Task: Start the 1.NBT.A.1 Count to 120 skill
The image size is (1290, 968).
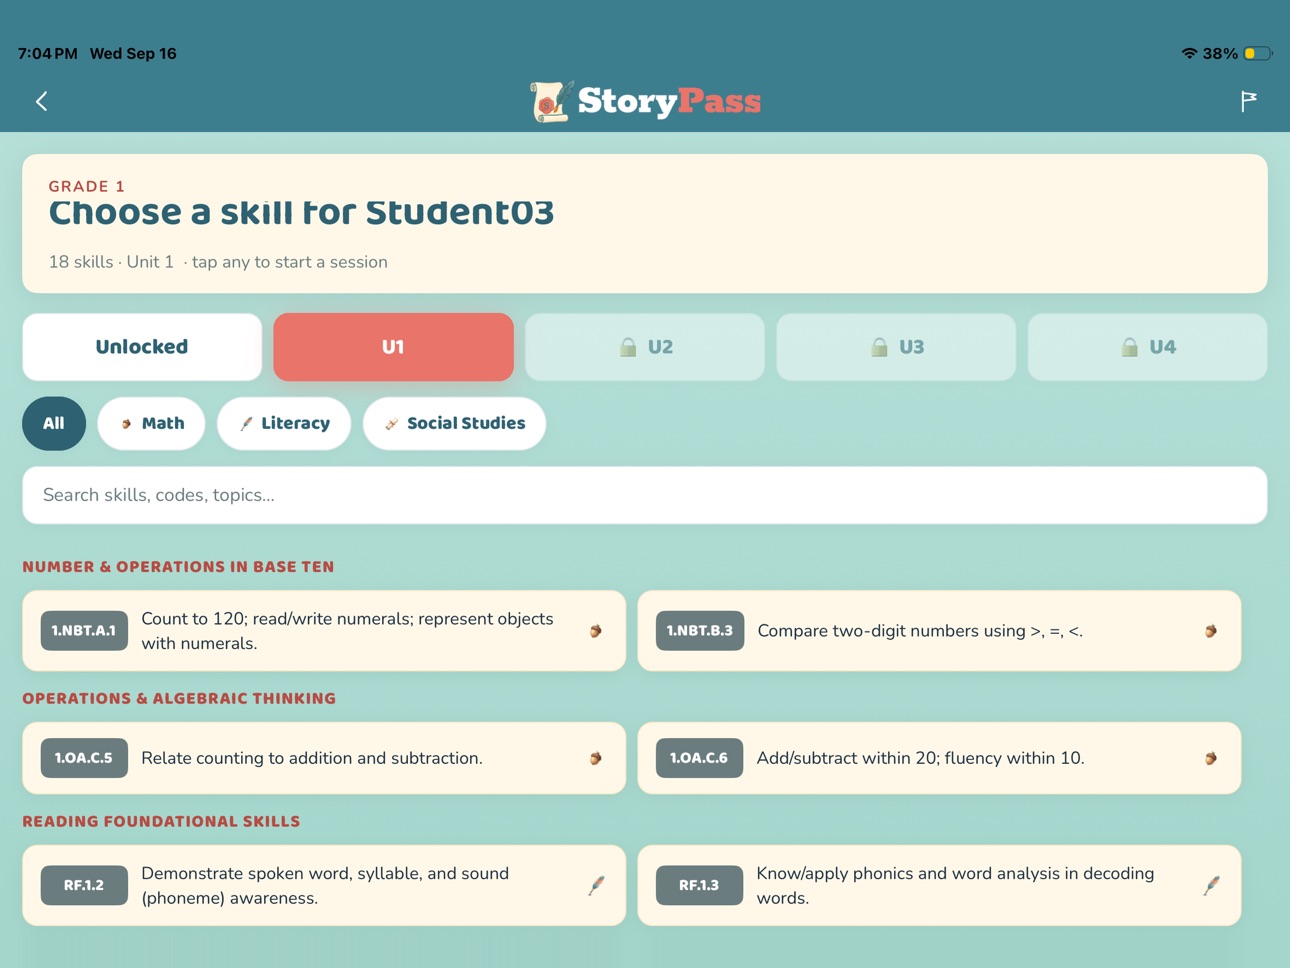Action: coord(324,631)
